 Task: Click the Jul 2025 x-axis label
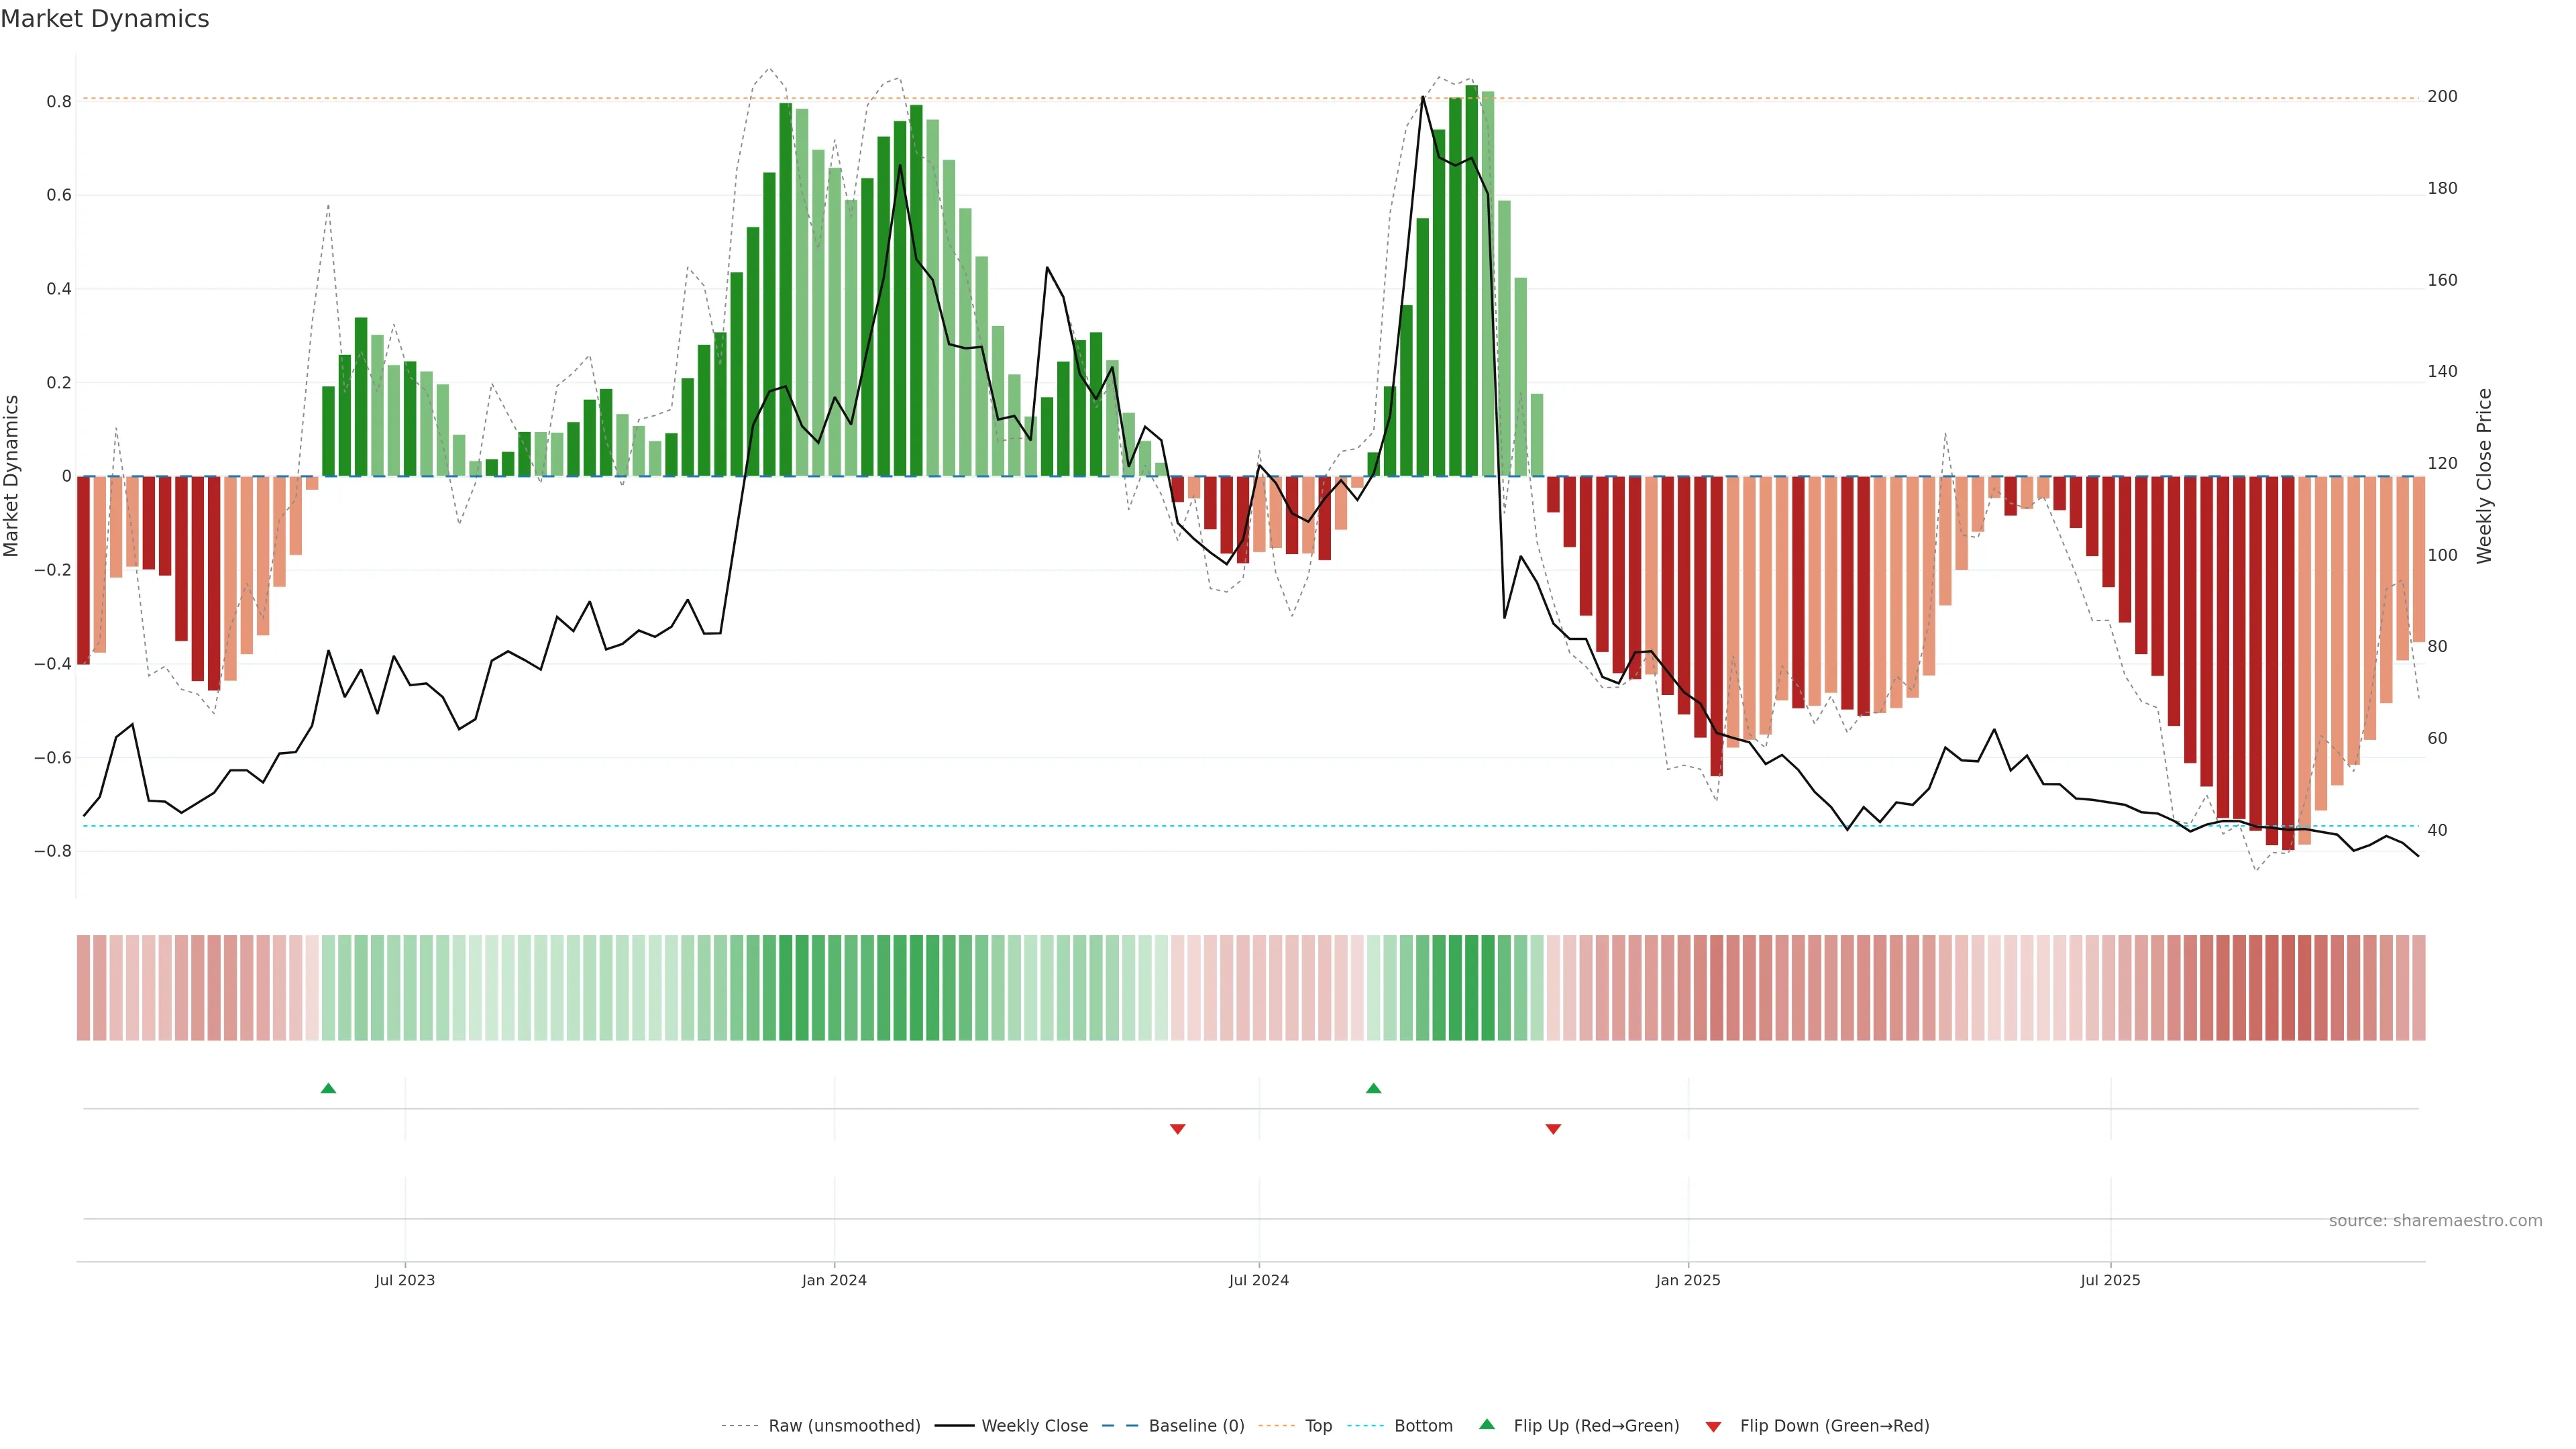click(2110, 1281)
